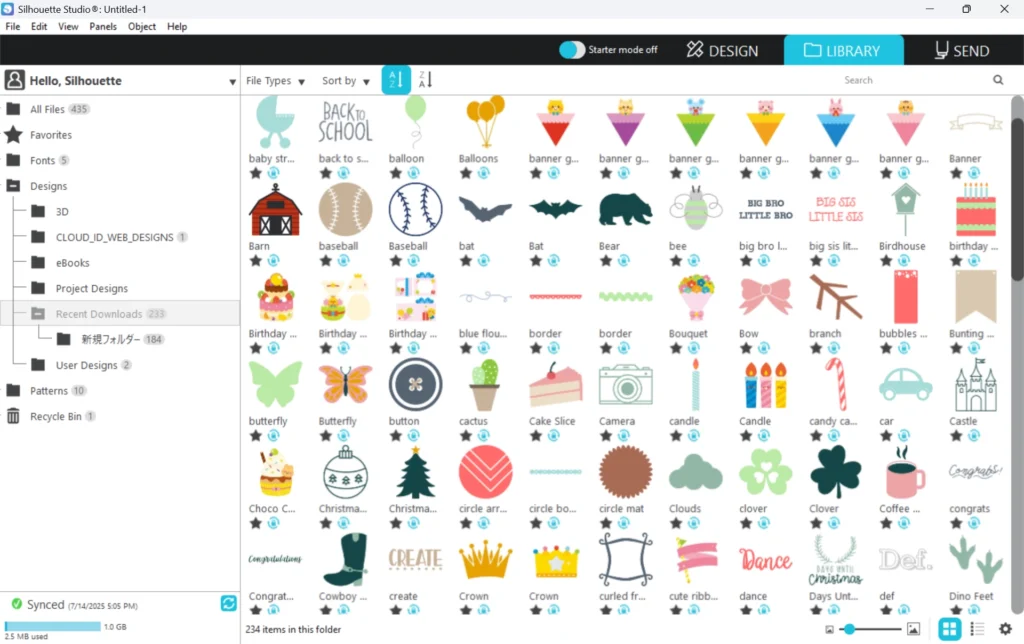Toggle Starter mode switch

click(x=572, y=50)
